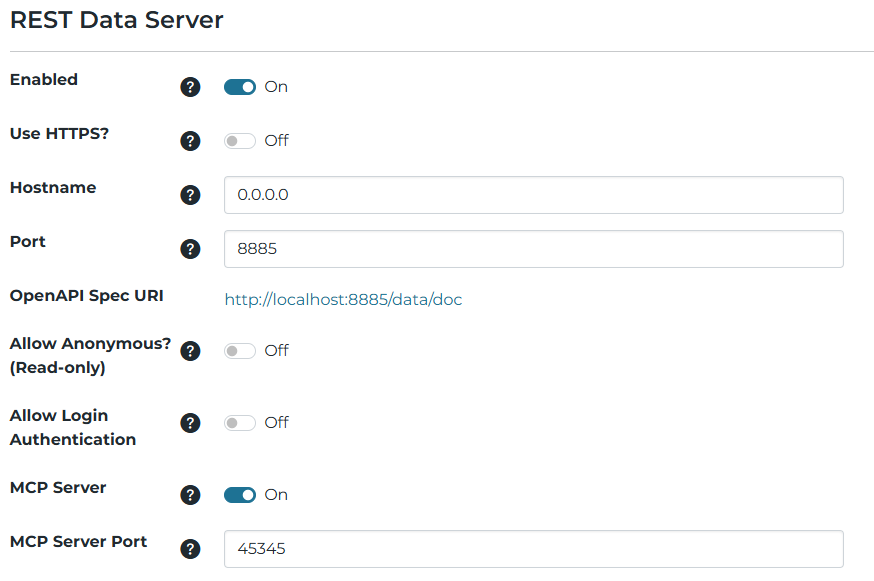Open help icon for Enabled setting
Viewport: 874px width, 581px height.
(x=190, y=87)
